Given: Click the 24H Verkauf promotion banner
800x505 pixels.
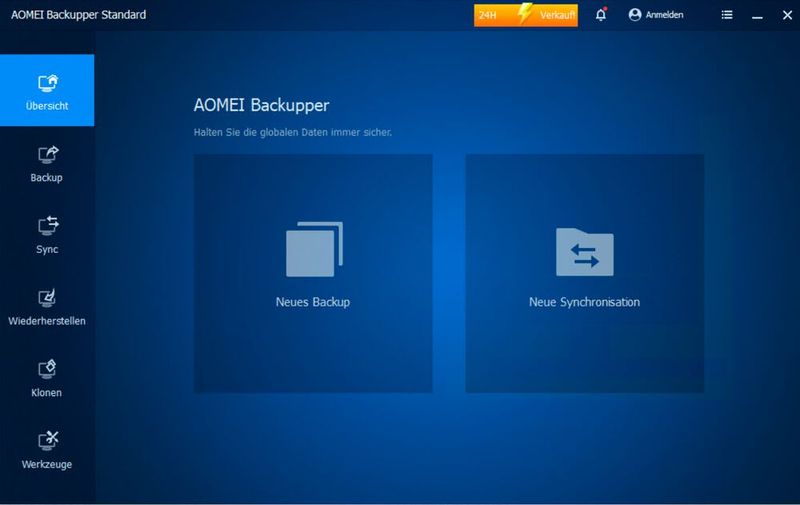Looking at the screenshot, I should 526,15.
